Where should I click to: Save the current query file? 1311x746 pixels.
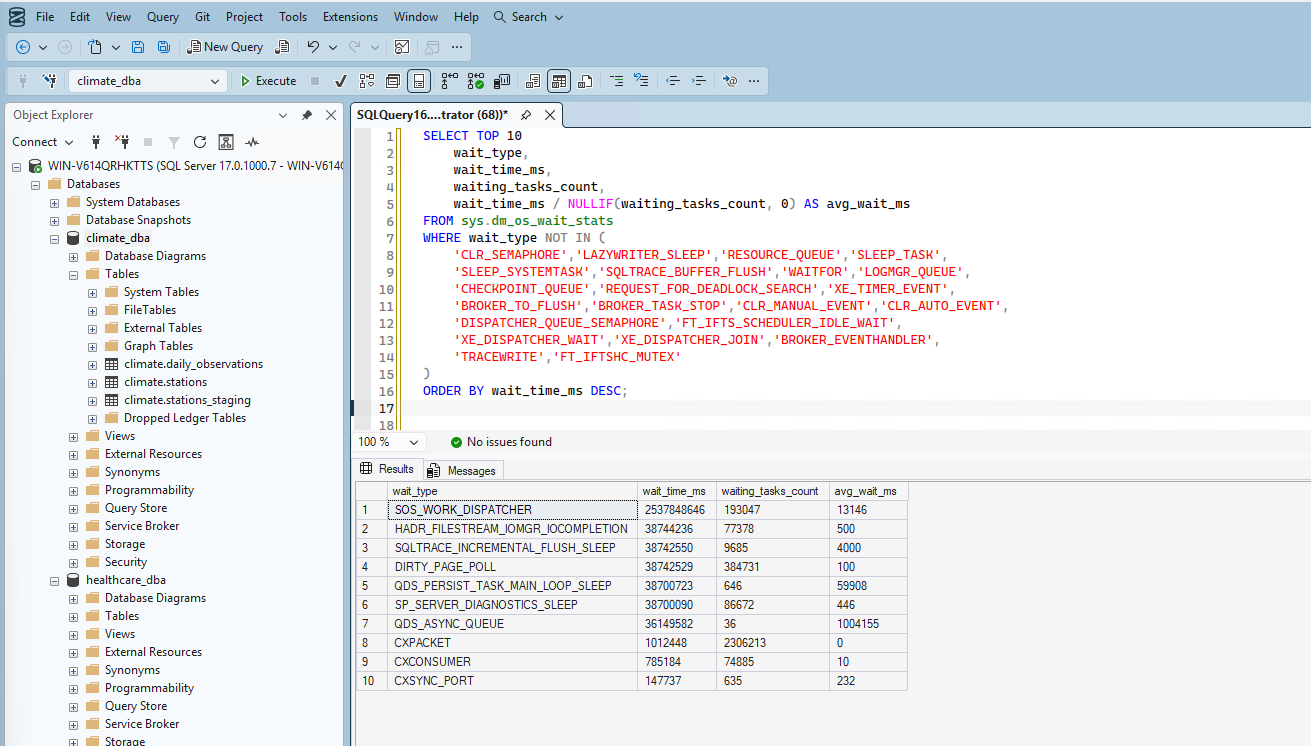coord(138,47)
